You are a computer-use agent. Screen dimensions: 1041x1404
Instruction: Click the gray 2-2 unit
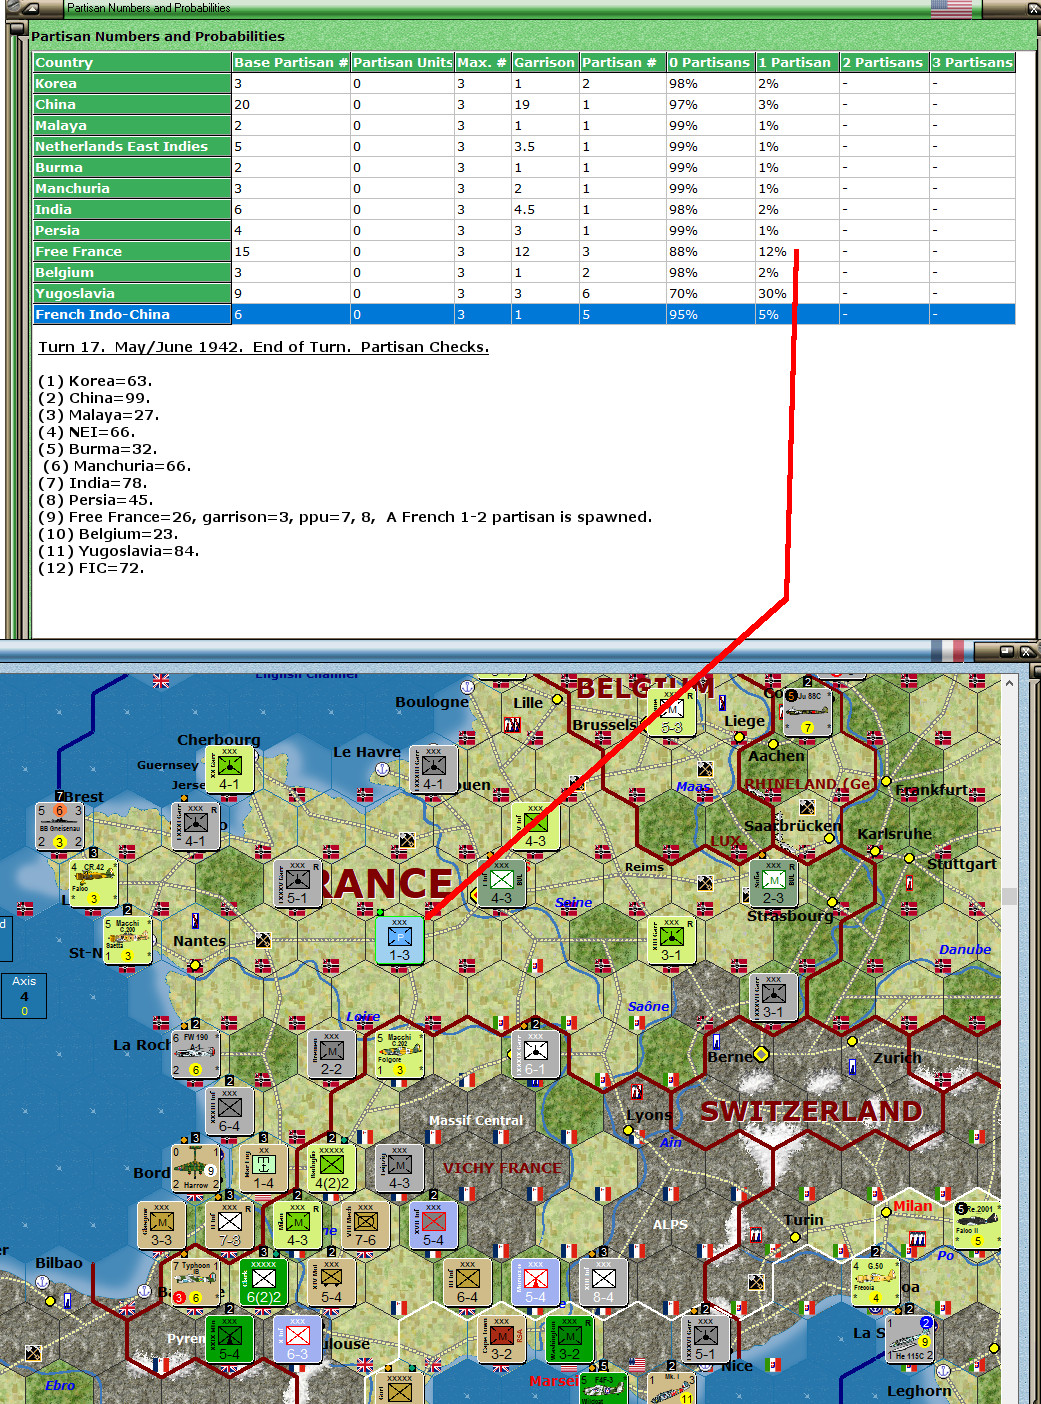pyautogui.click(x=331, y=1054)
